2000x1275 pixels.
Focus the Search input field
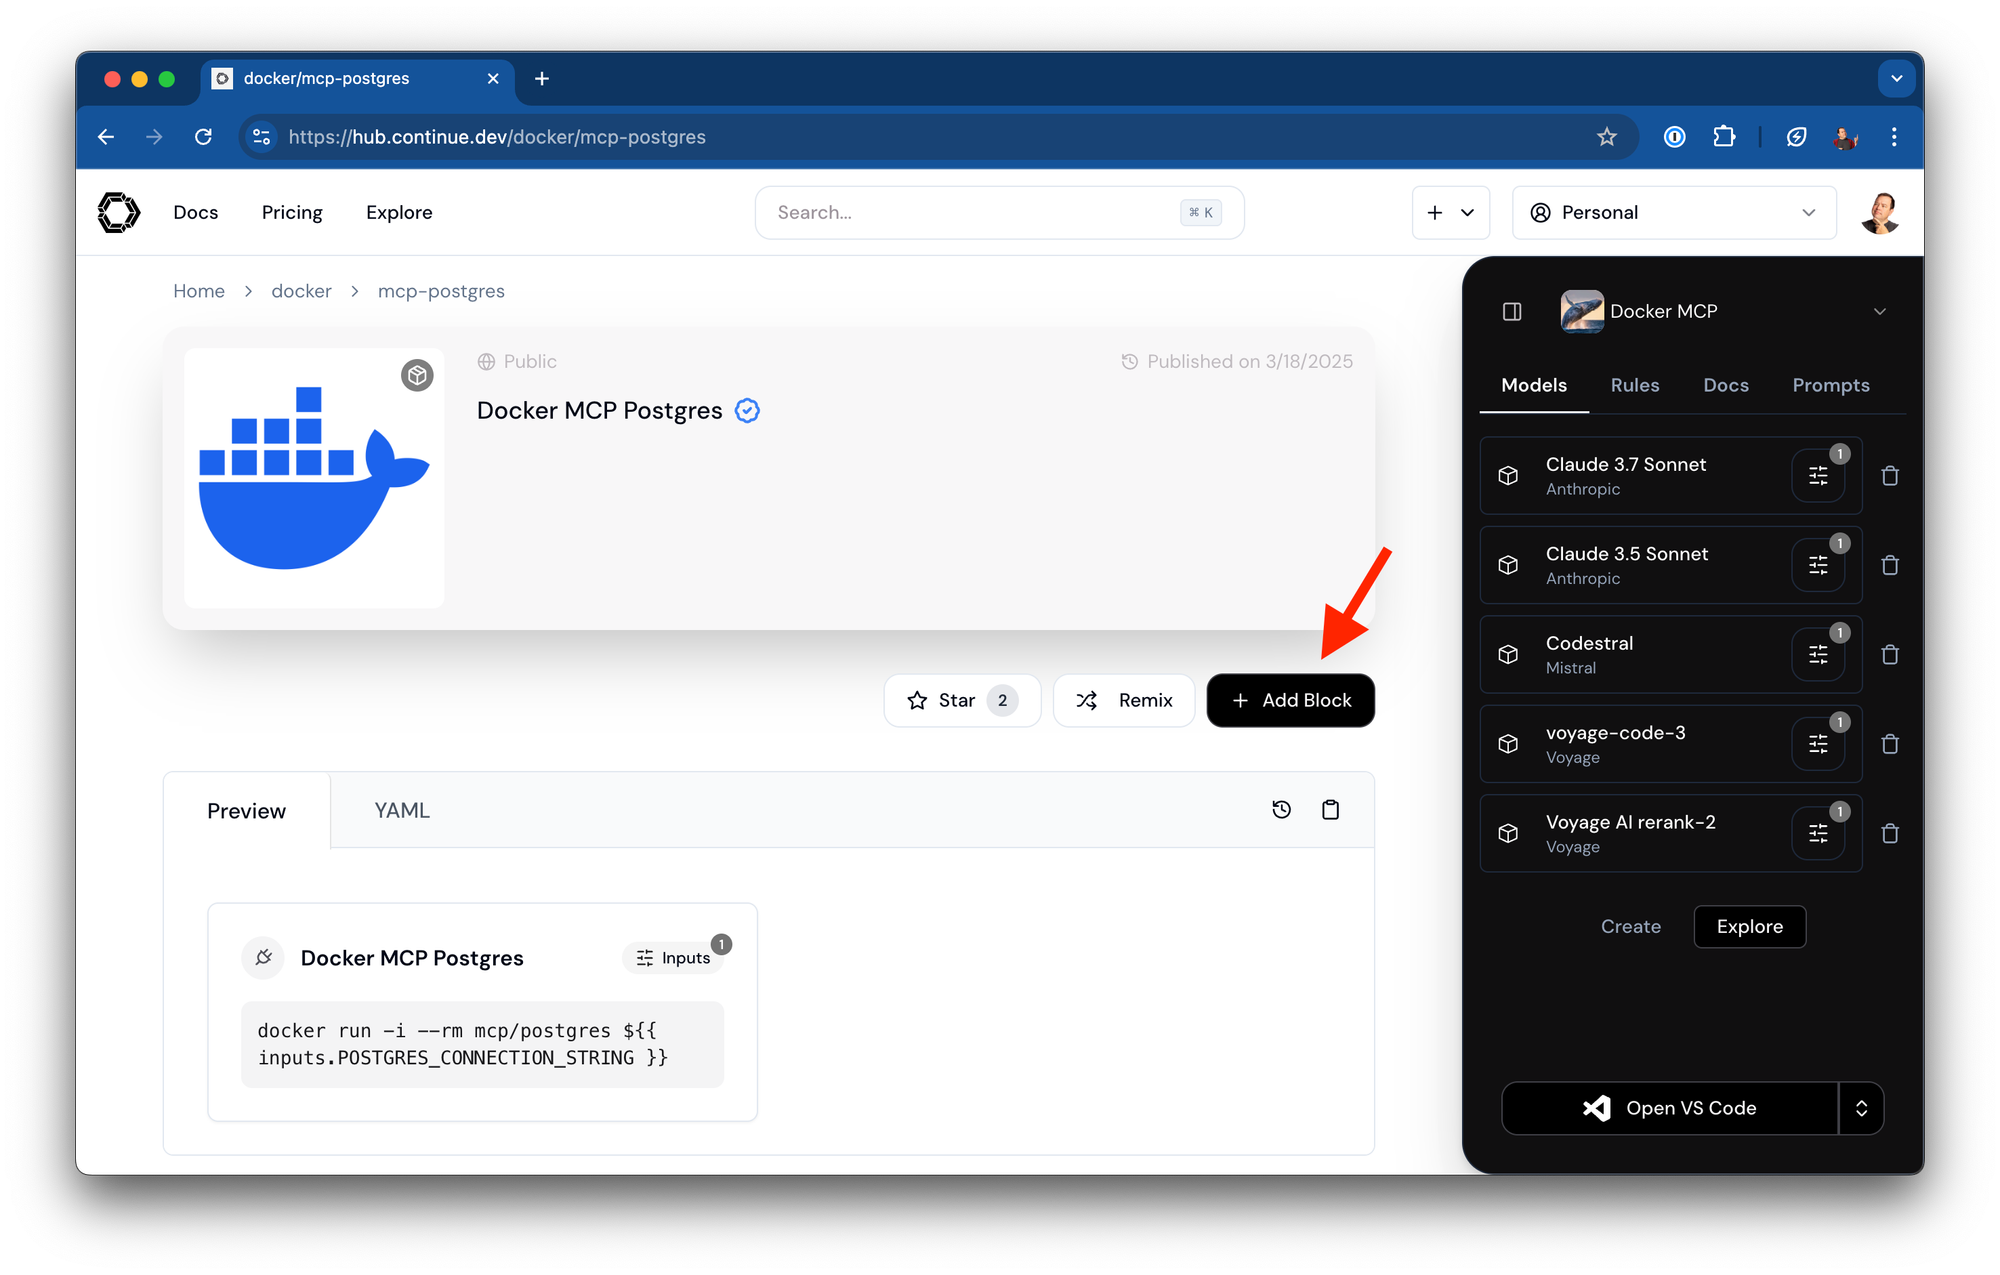[x=975, y=213]
